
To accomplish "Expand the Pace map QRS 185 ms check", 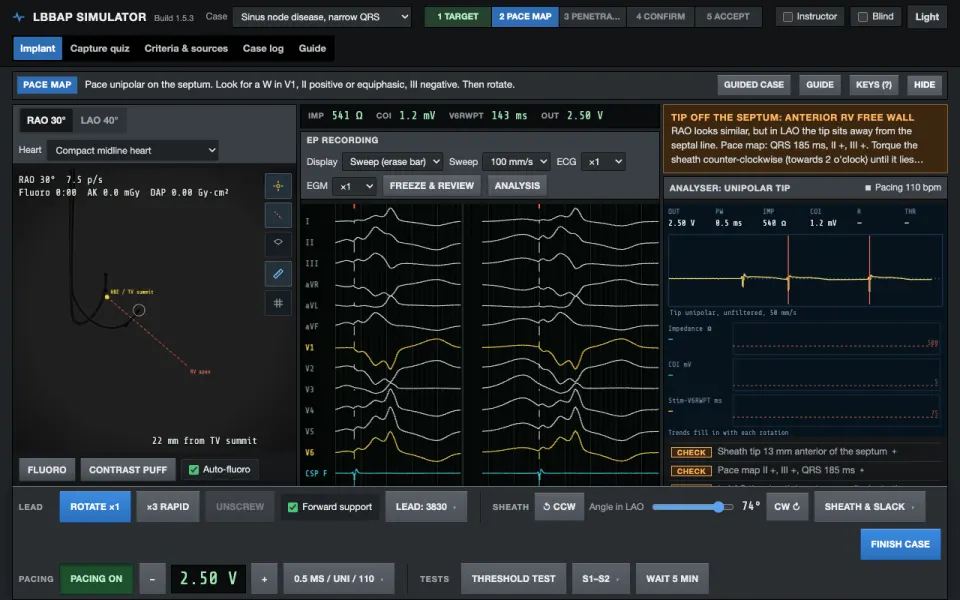I will [x=806, y=470].
